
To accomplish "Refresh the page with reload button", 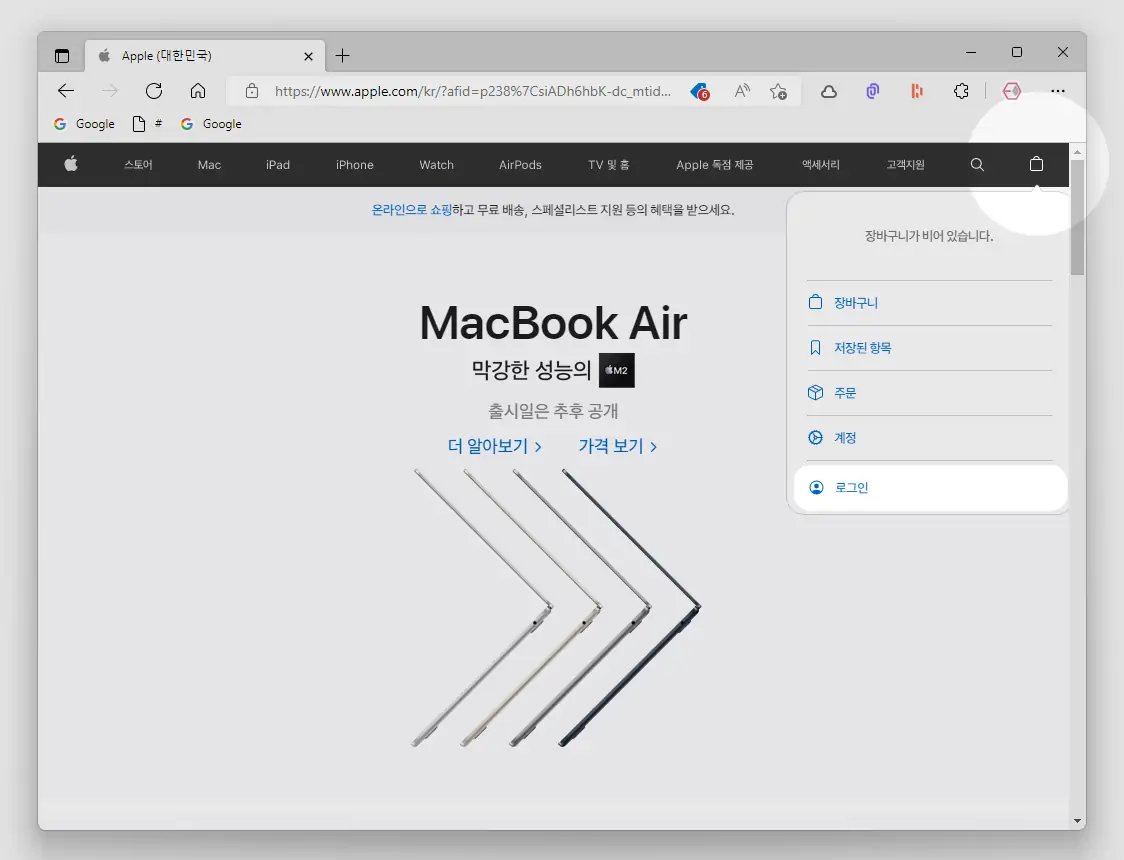I will pyautogui.click(x=154, y=91).
